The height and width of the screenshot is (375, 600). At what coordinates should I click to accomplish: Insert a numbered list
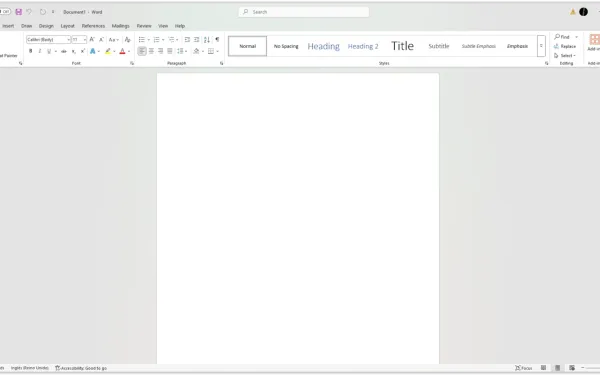coord(157,39)
